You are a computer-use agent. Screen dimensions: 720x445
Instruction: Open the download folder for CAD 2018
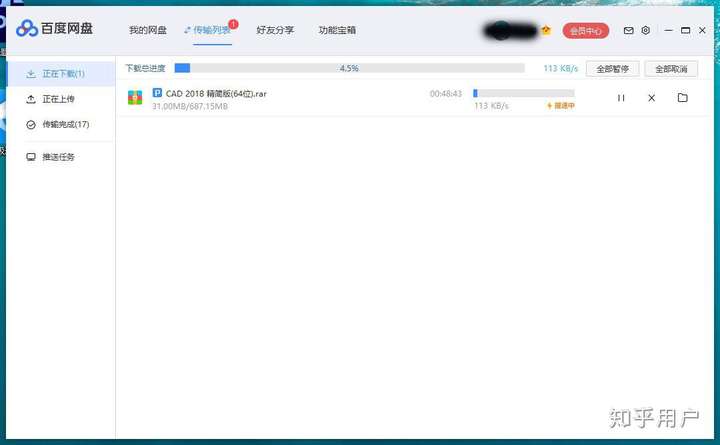(682, 97)
